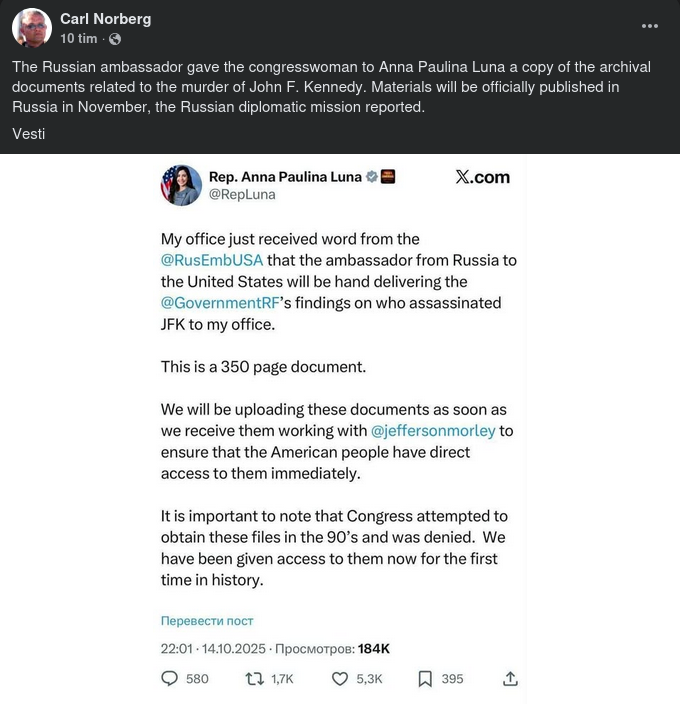Open the @RepLuna handle
Viewport: 680px width, 704px height.
coord(241,194)
